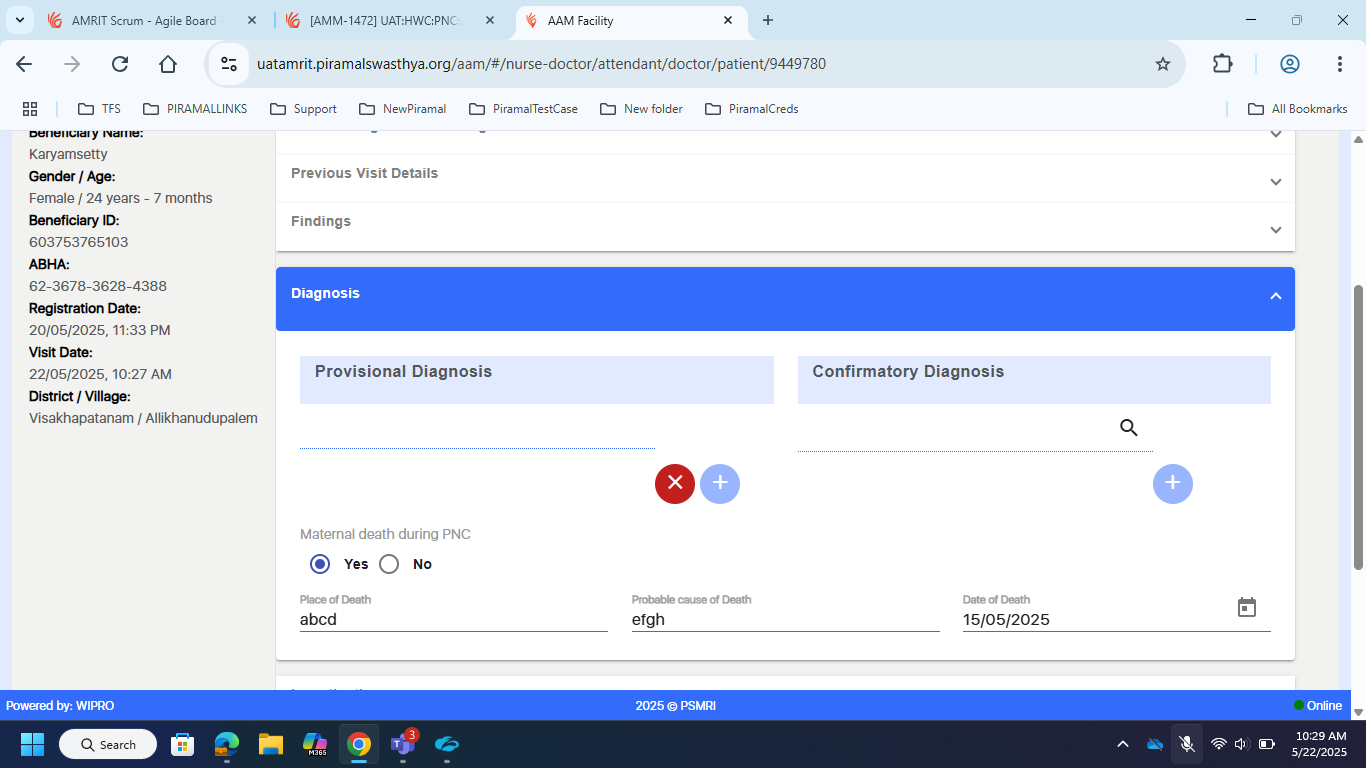Open the Windows Start menu
The image size is (1366, 768).
(33, 744)
